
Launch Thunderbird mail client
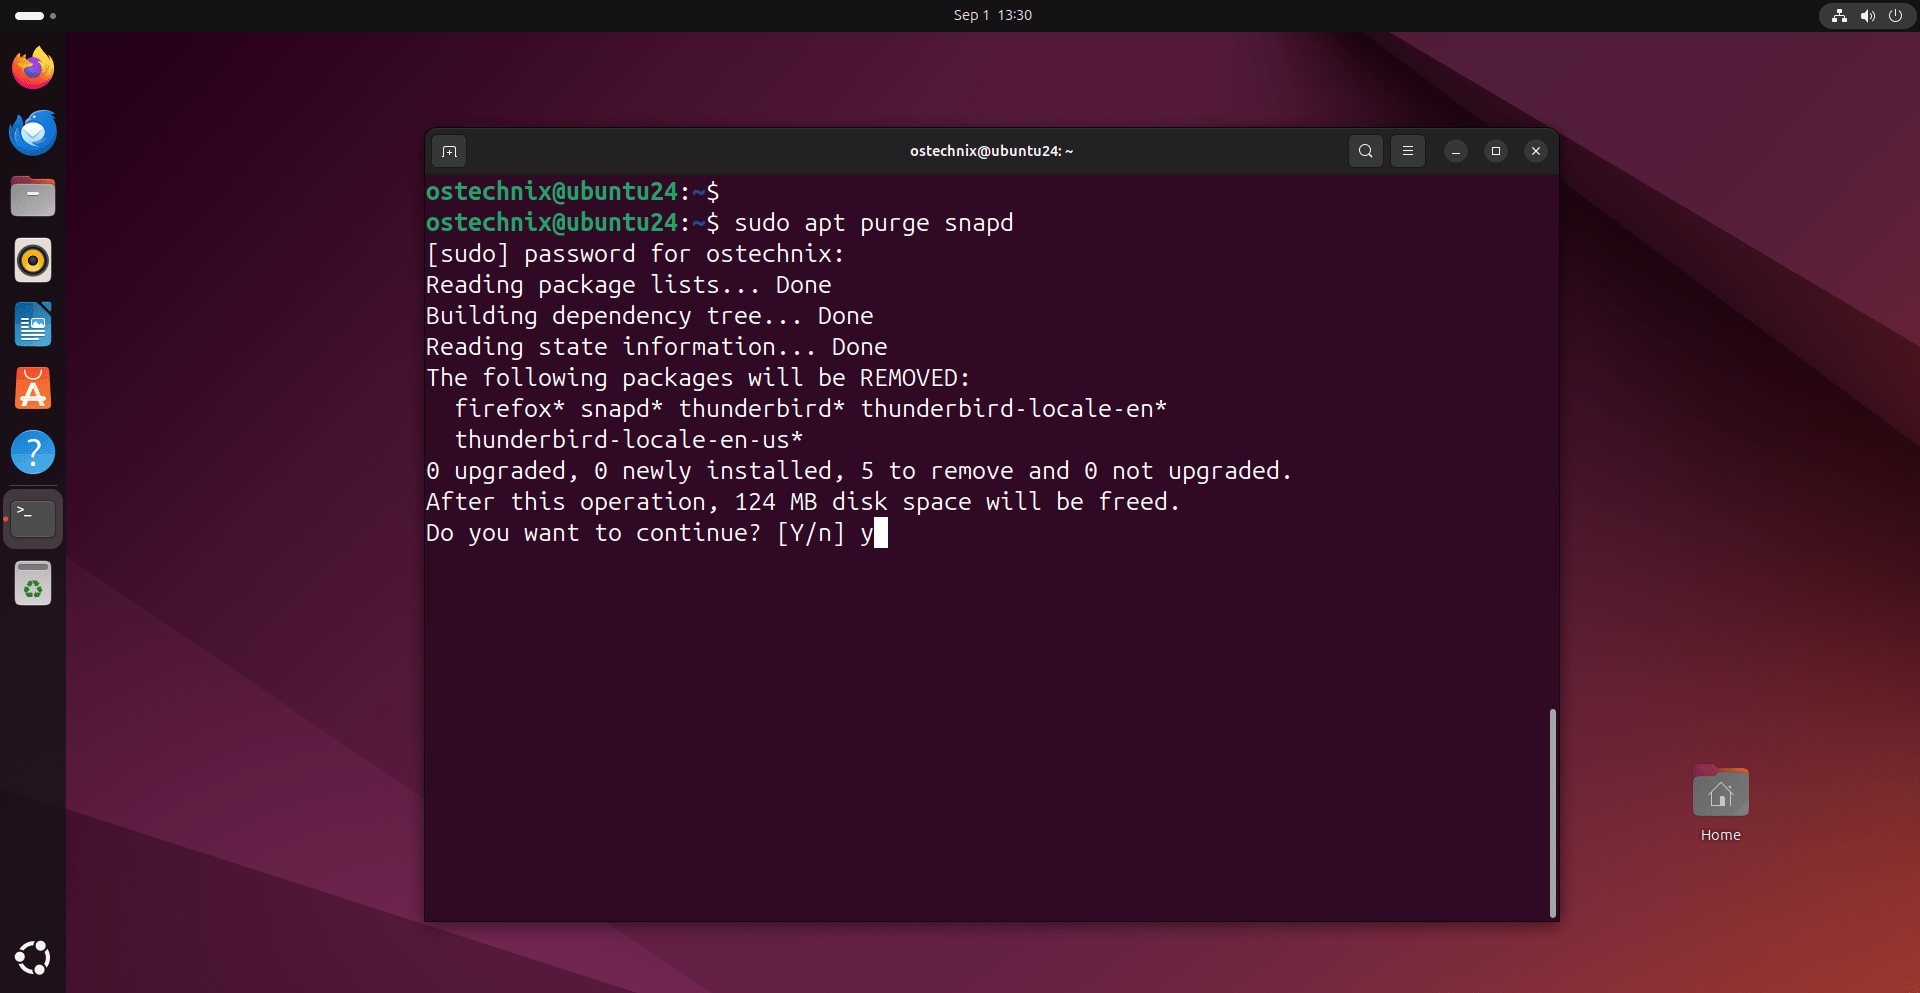(x=33, y=132)
